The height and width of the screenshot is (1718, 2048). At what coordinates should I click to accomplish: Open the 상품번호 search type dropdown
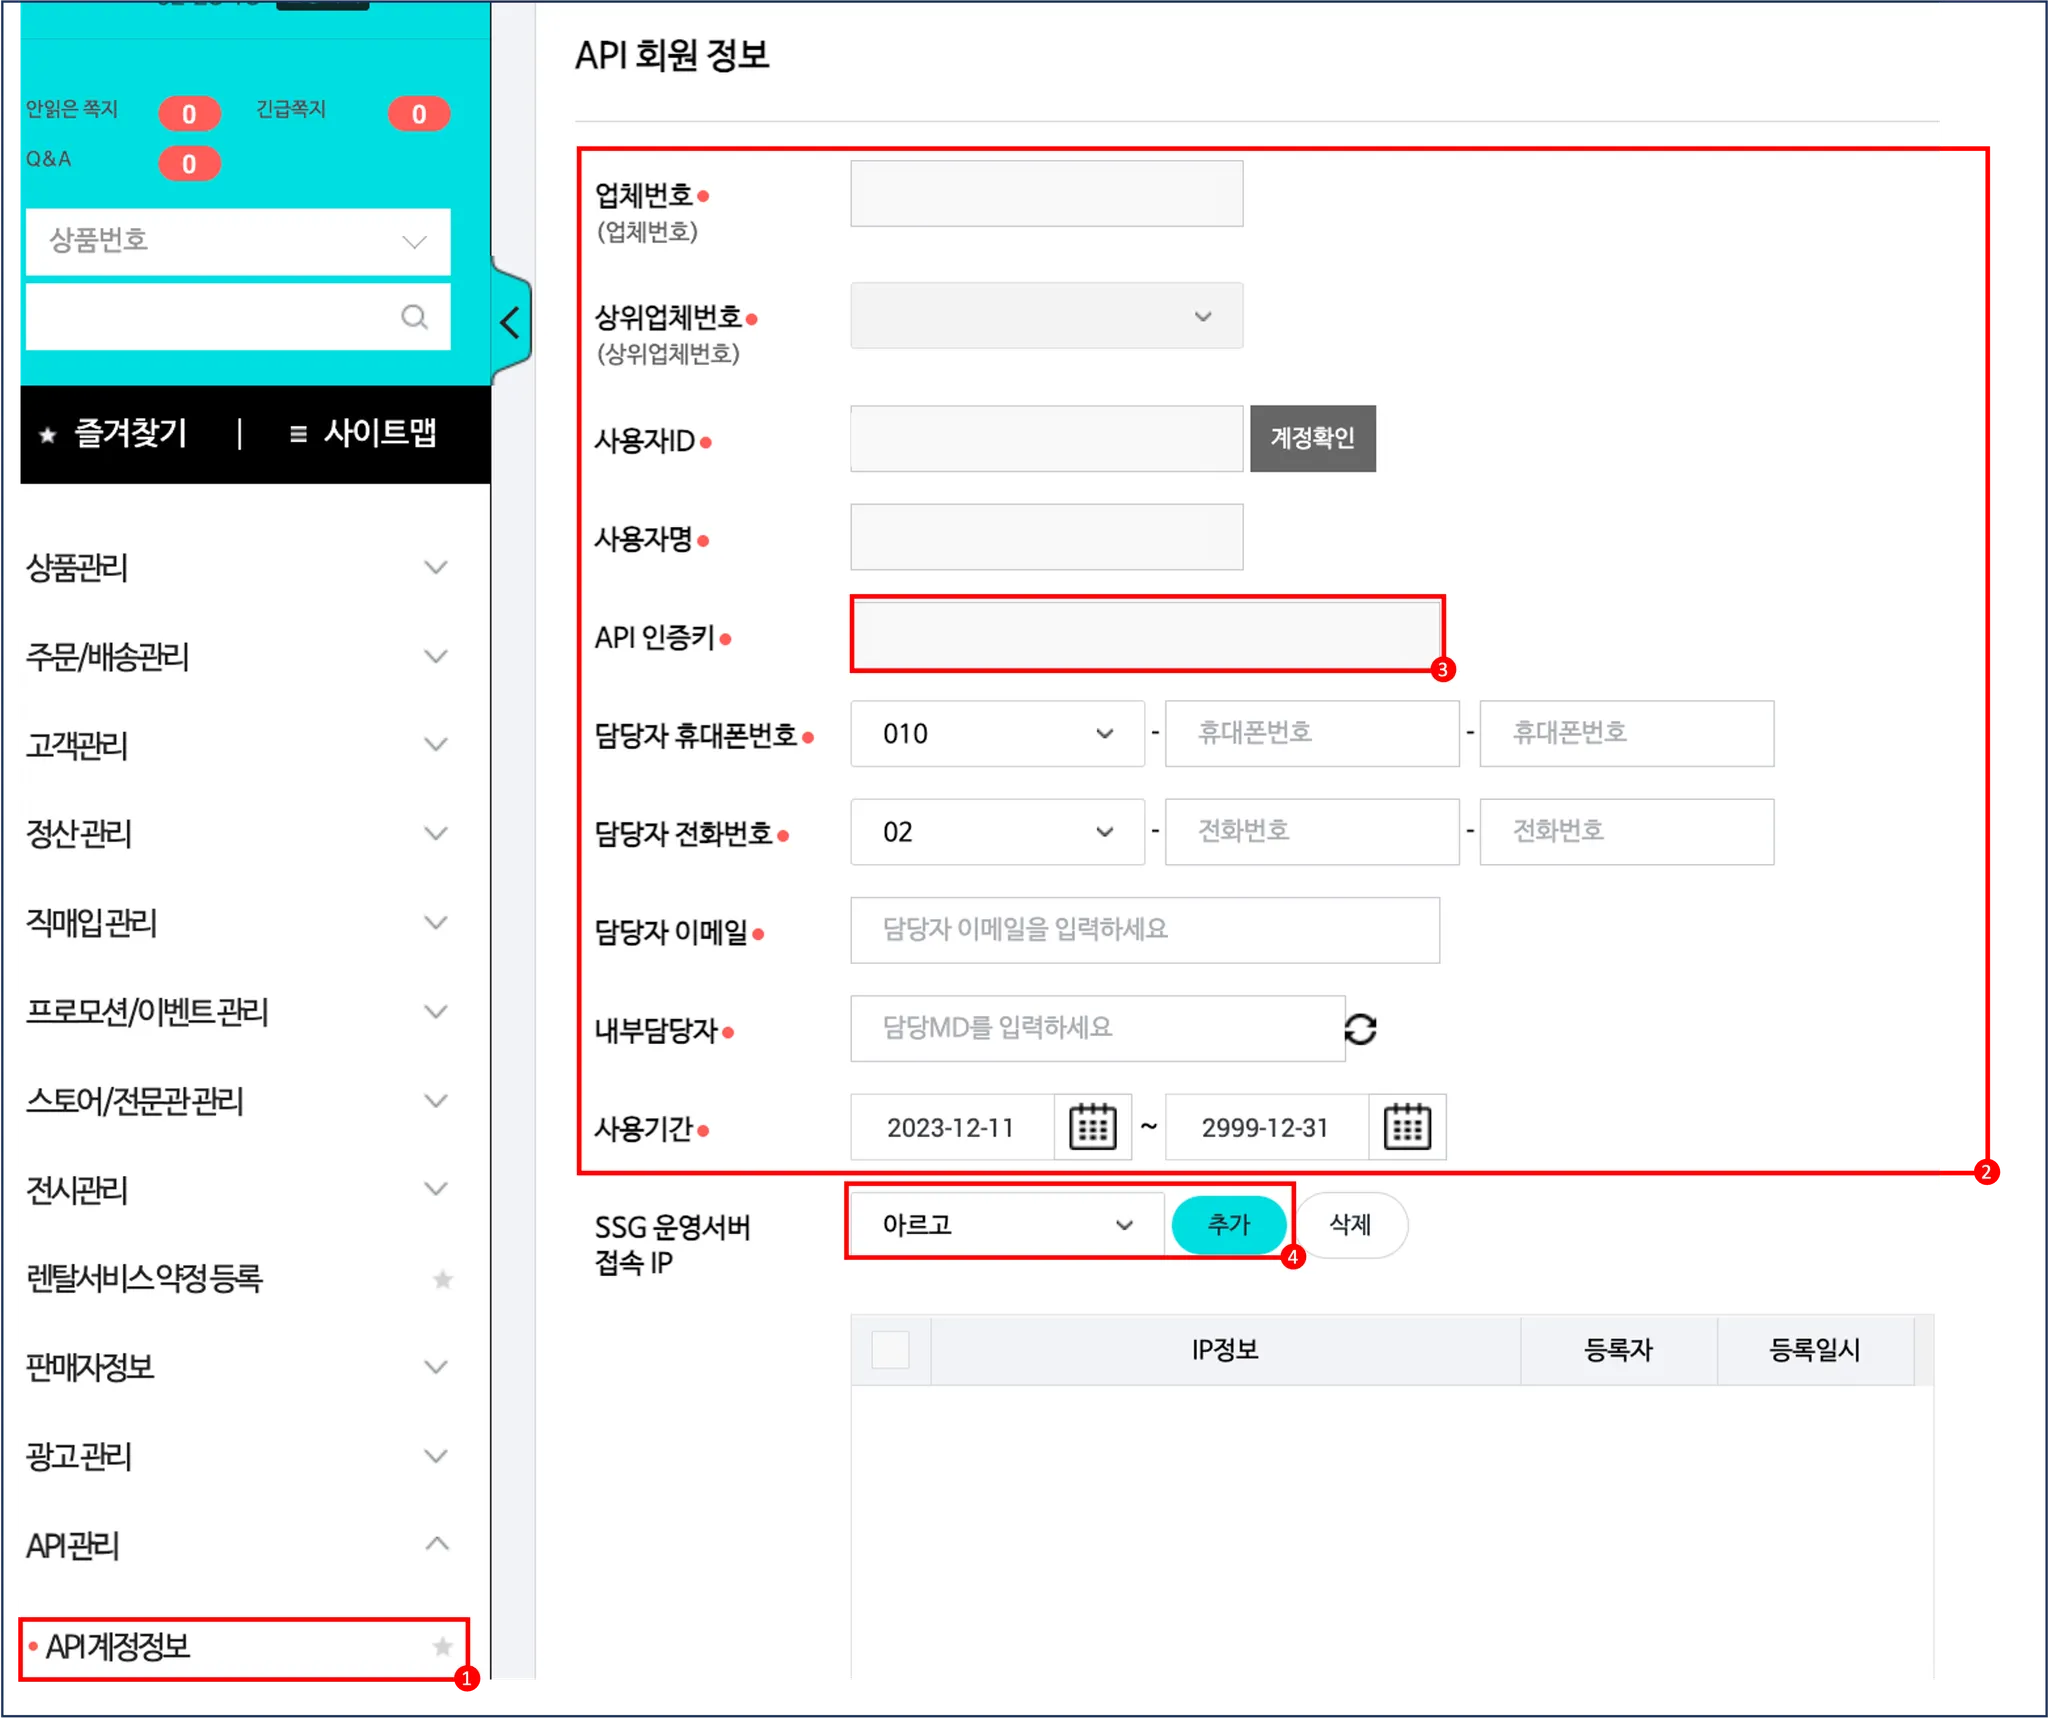pos(238,241)
